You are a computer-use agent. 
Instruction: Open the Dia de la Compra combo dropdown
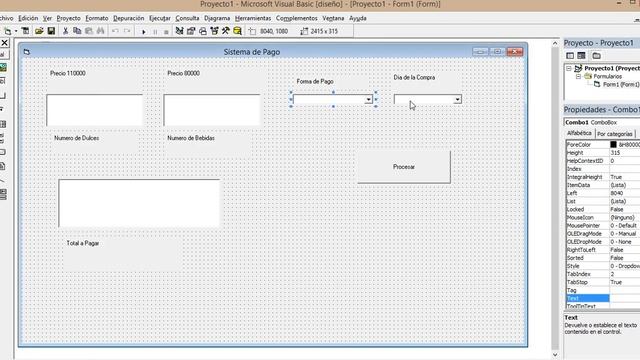[457, 100]
